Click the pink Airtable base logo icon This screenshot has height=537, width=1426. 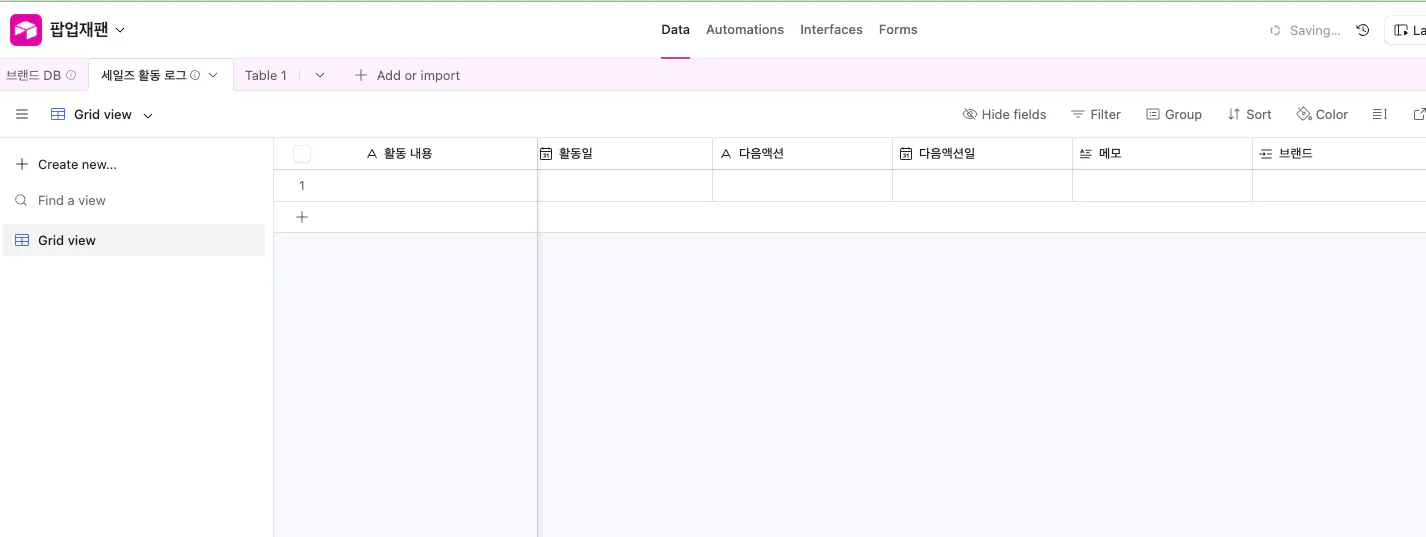tap(26, 30)
